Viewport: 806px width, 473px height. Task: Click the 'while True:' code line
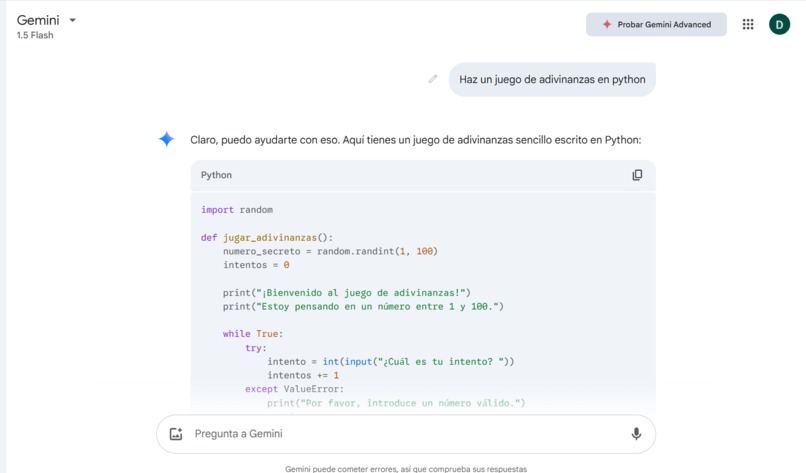pos(253,334)
